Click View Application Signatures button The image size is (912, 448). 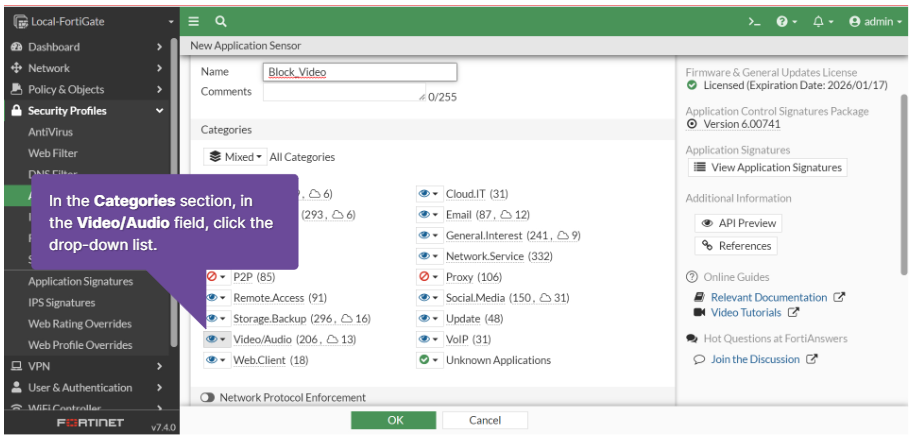(768, 168)
